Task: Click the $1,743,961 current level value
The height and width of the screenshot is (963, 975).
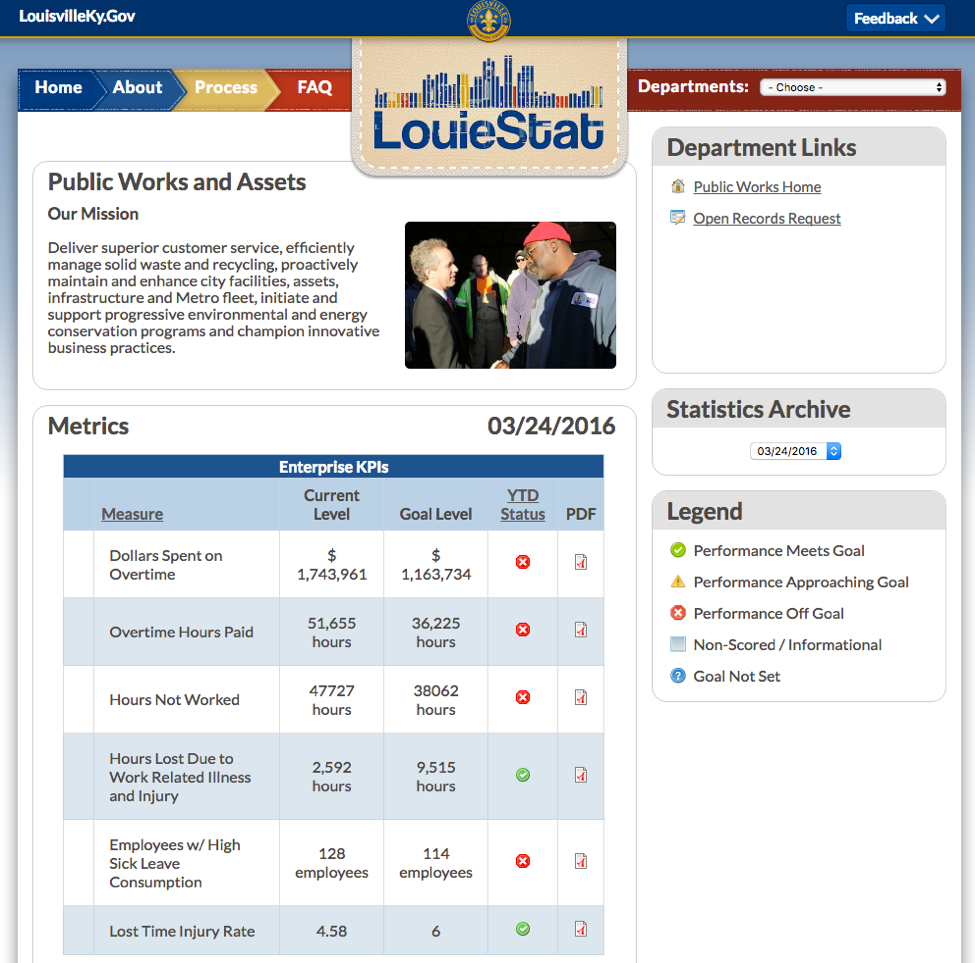Action: pyautogui.click(x=331, y=565)
